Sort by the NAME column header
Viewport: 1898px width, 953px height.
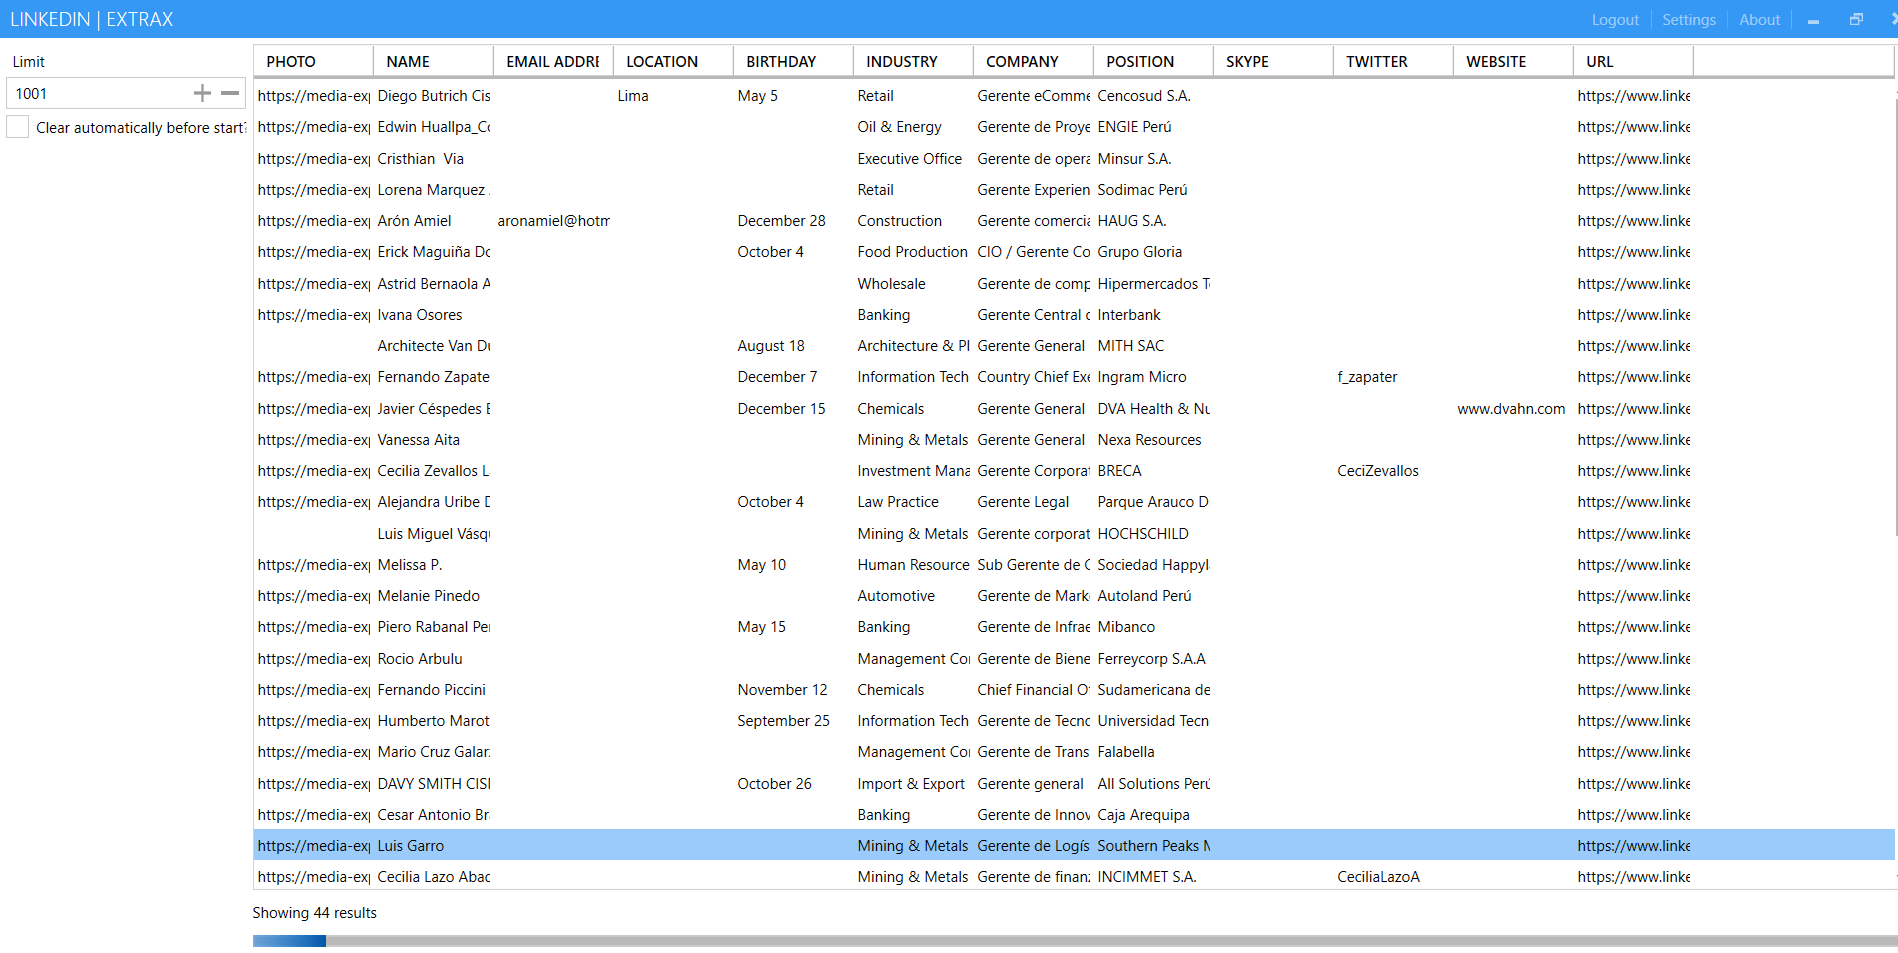(x=433, y=61)
